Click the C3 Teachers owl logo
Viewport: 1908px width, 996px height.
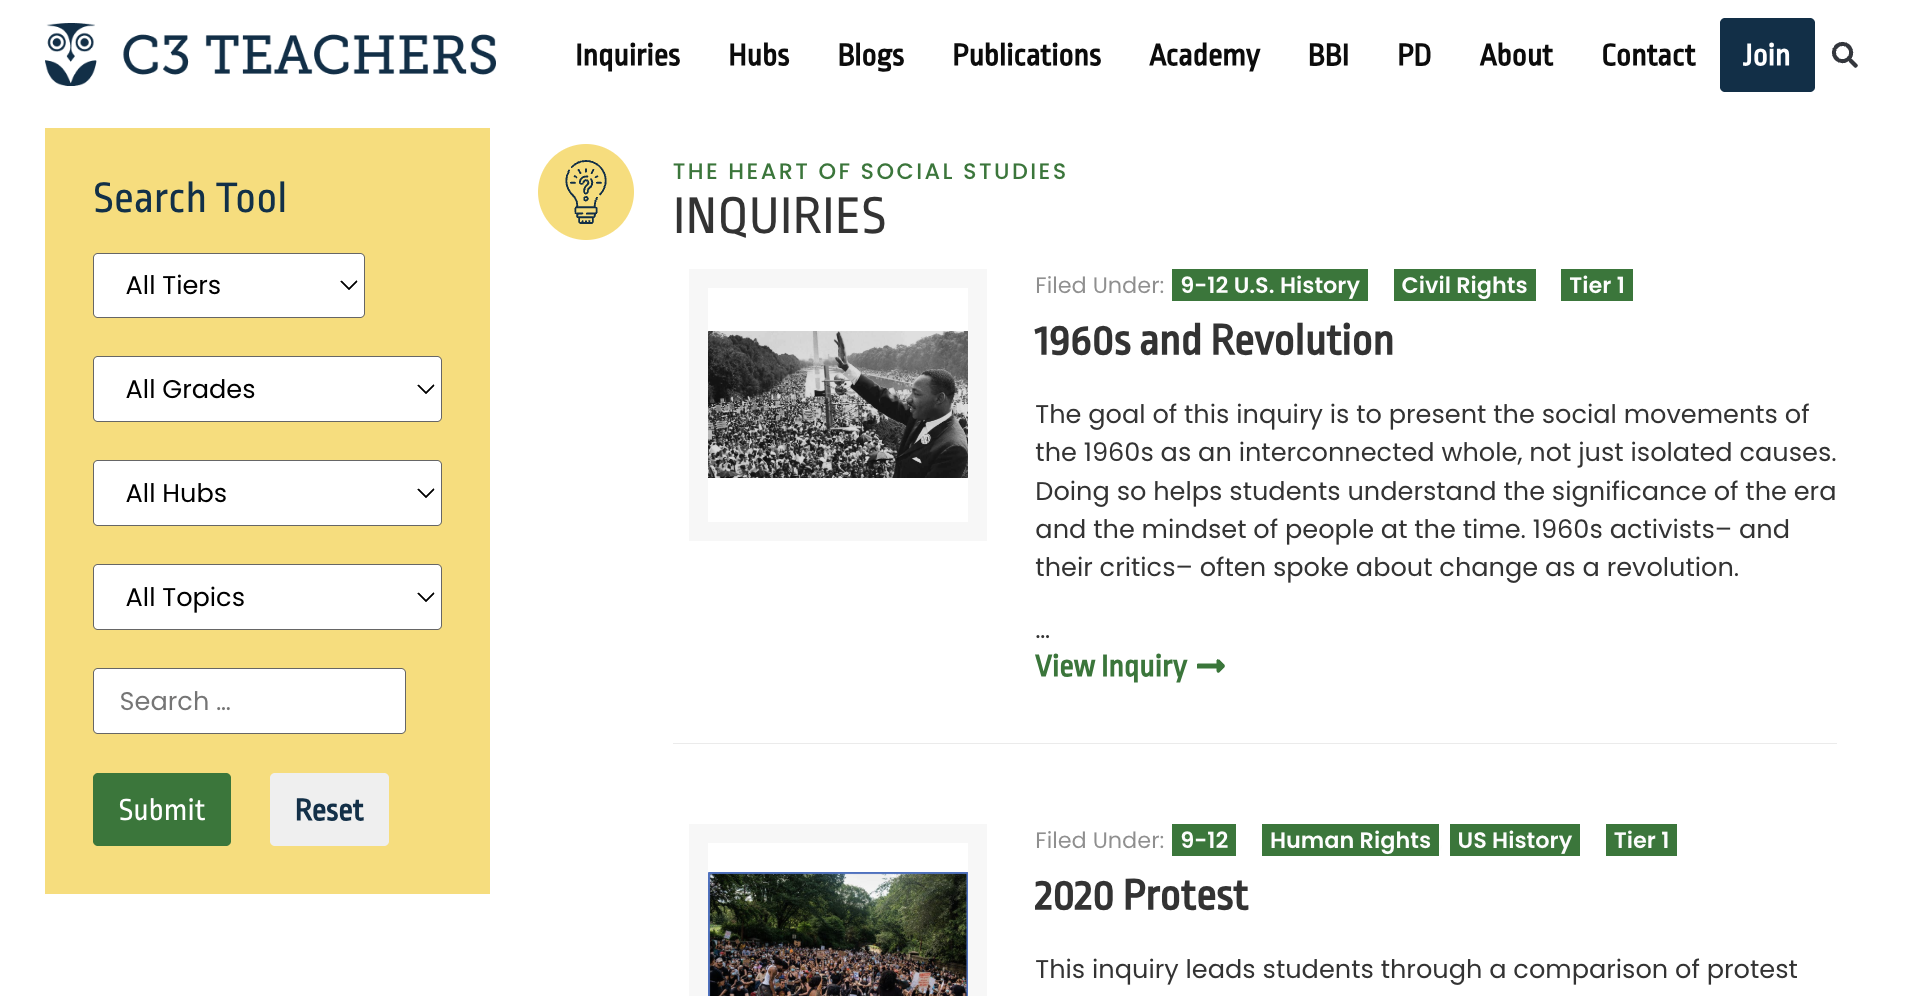point(71,55)
